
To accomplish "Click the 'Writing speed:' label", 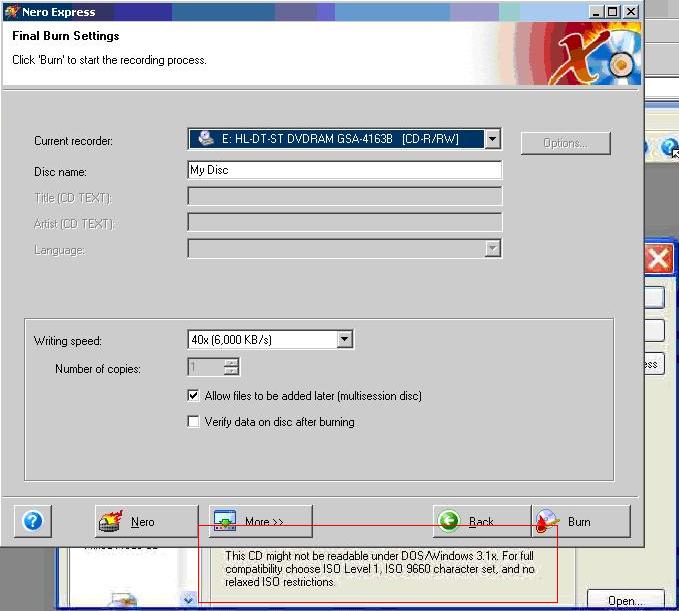I will click(x=68, y=341).
